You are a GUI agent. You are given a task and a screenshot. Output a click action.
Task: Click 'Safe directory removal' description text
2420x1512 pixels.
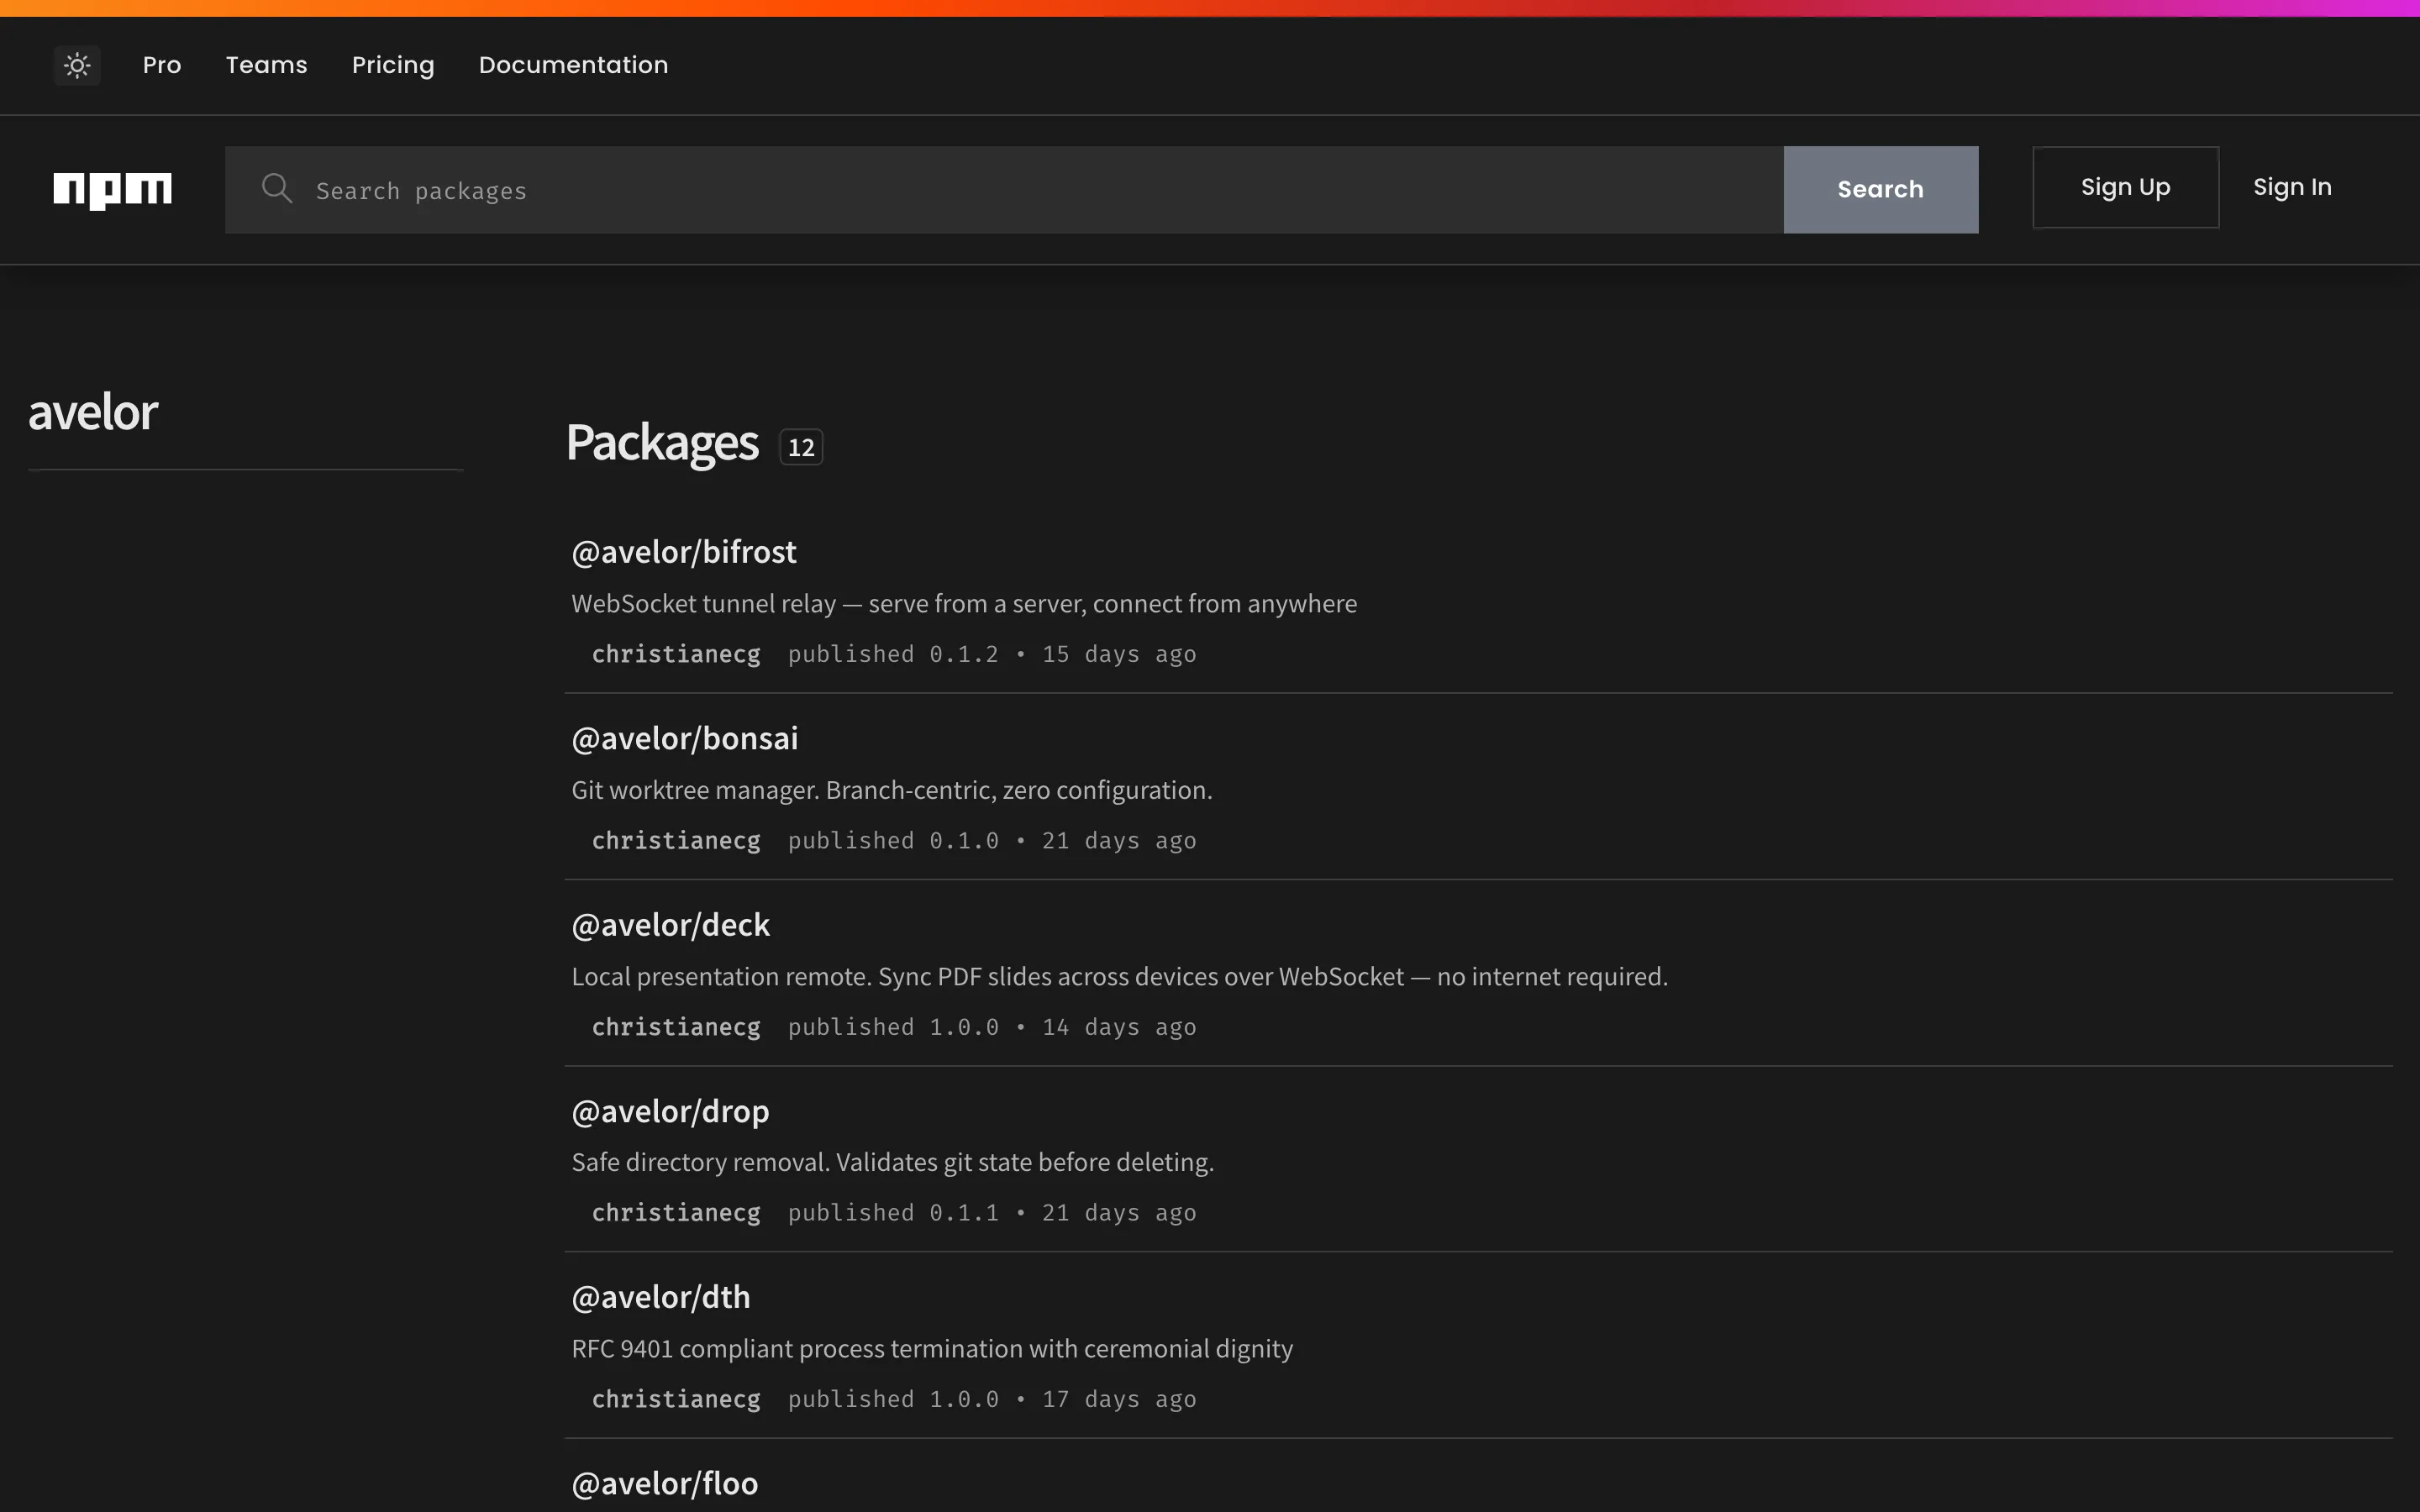click(x=893, y=1163)
